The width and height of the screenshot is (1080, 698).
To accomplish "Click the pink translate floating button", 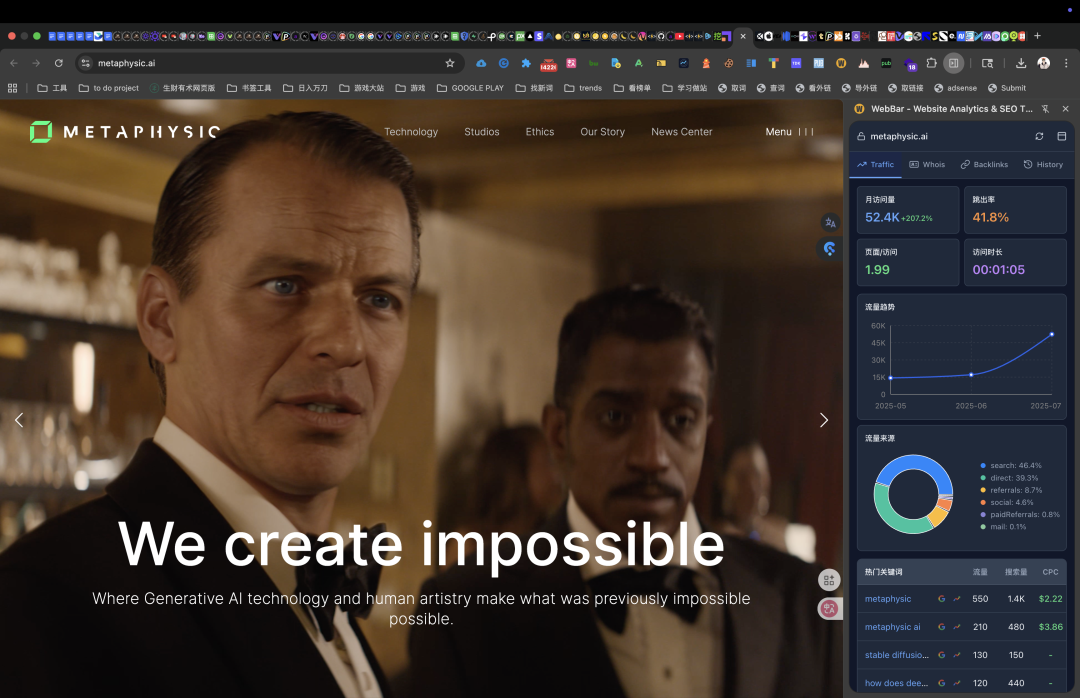I will 829,608.
